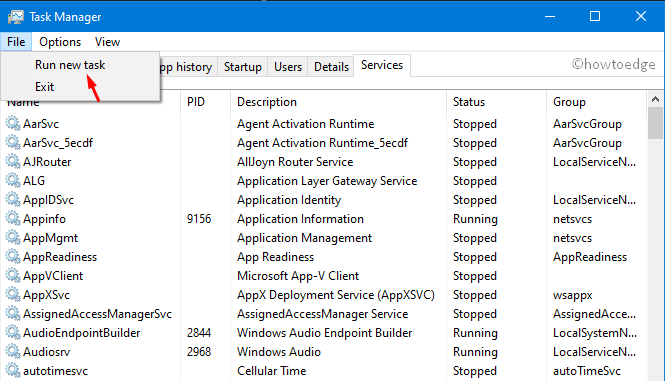Select the AppVClient service name
Screen dimensions: 665x381
53,276
